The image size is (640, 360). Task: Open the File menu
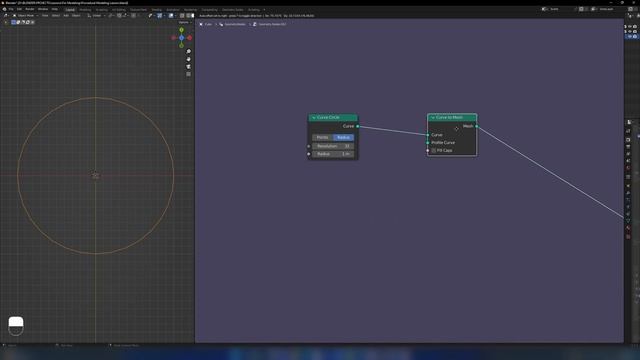[11, 9]
